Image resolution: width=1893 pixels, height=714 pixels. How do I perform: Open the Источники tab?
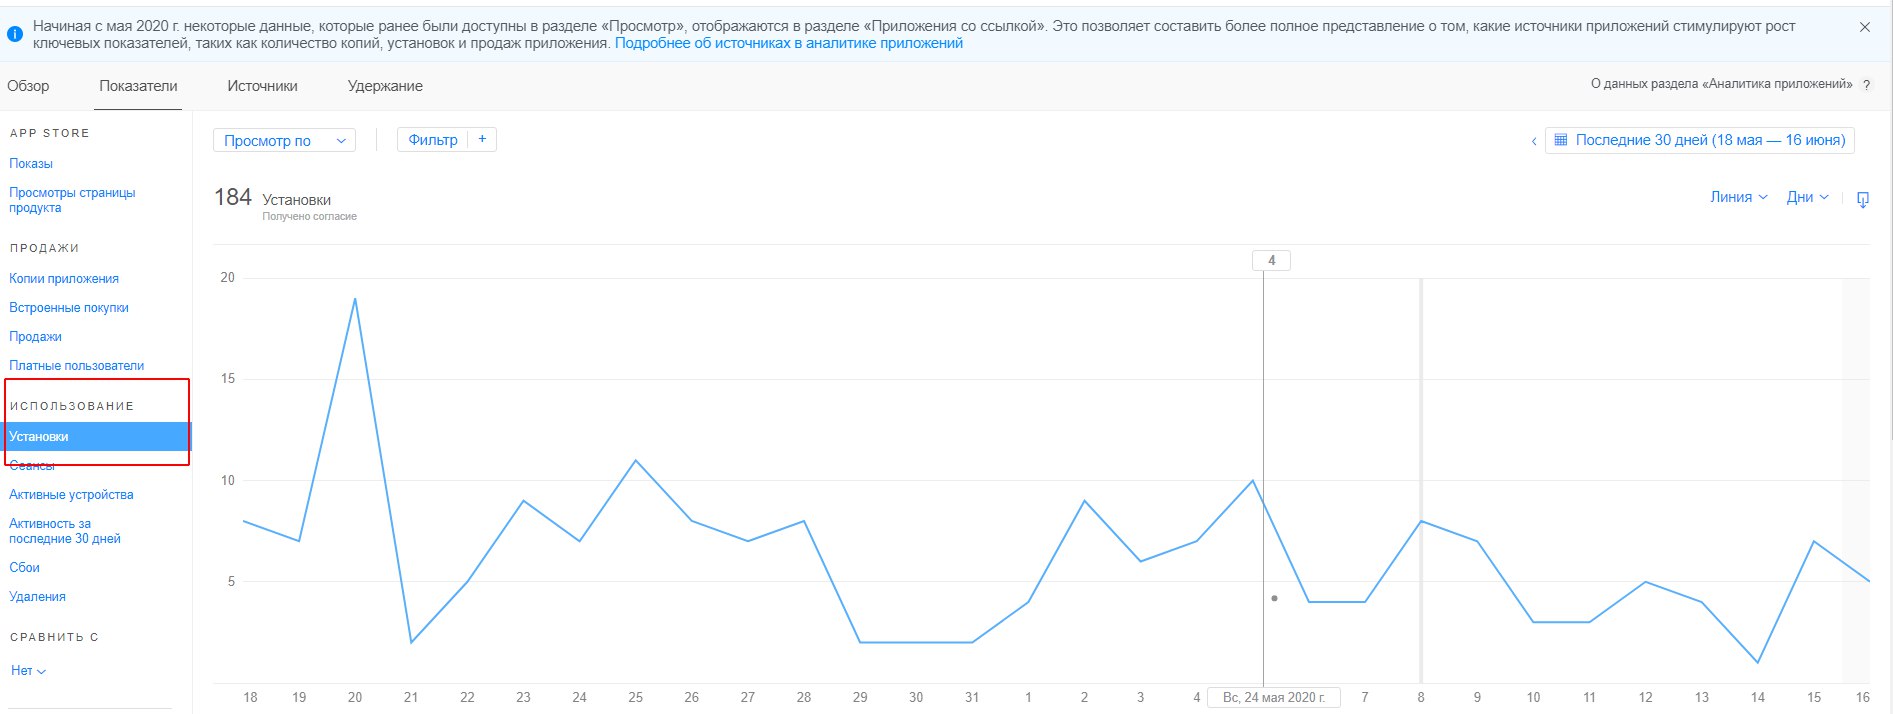point(262,86)
